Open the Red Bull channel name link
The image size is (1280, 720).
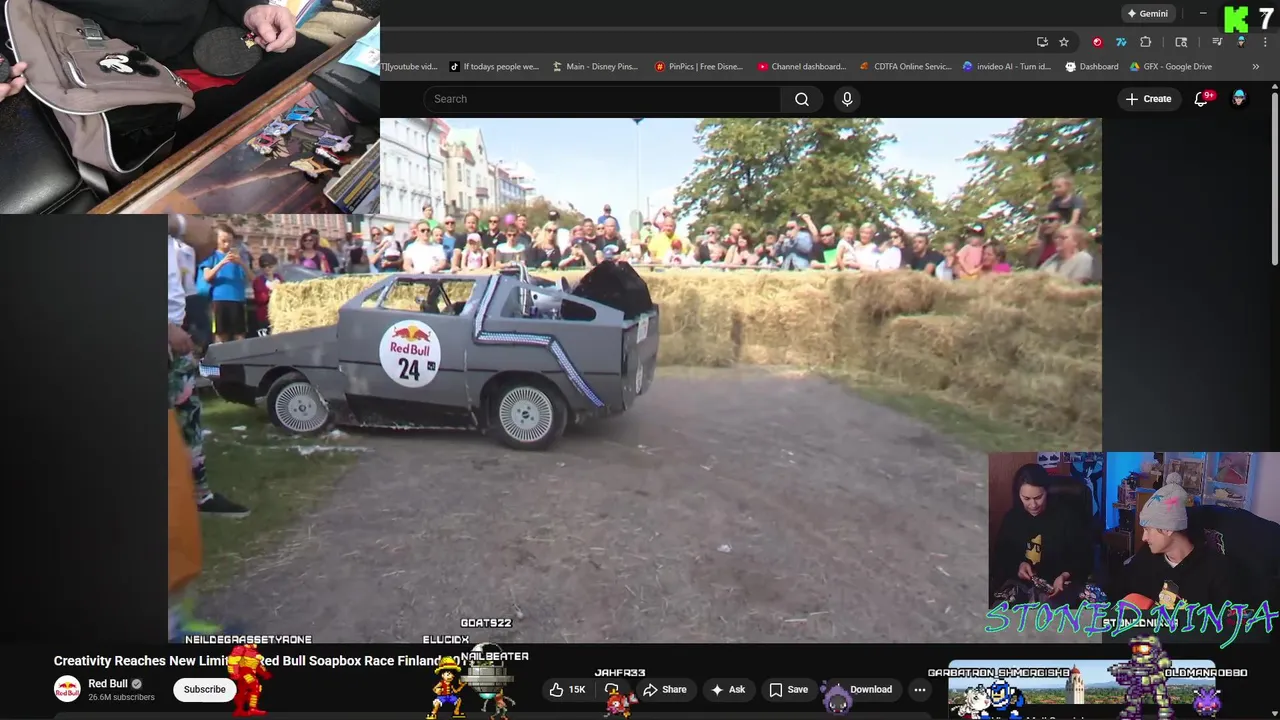(x=108, y=684)
